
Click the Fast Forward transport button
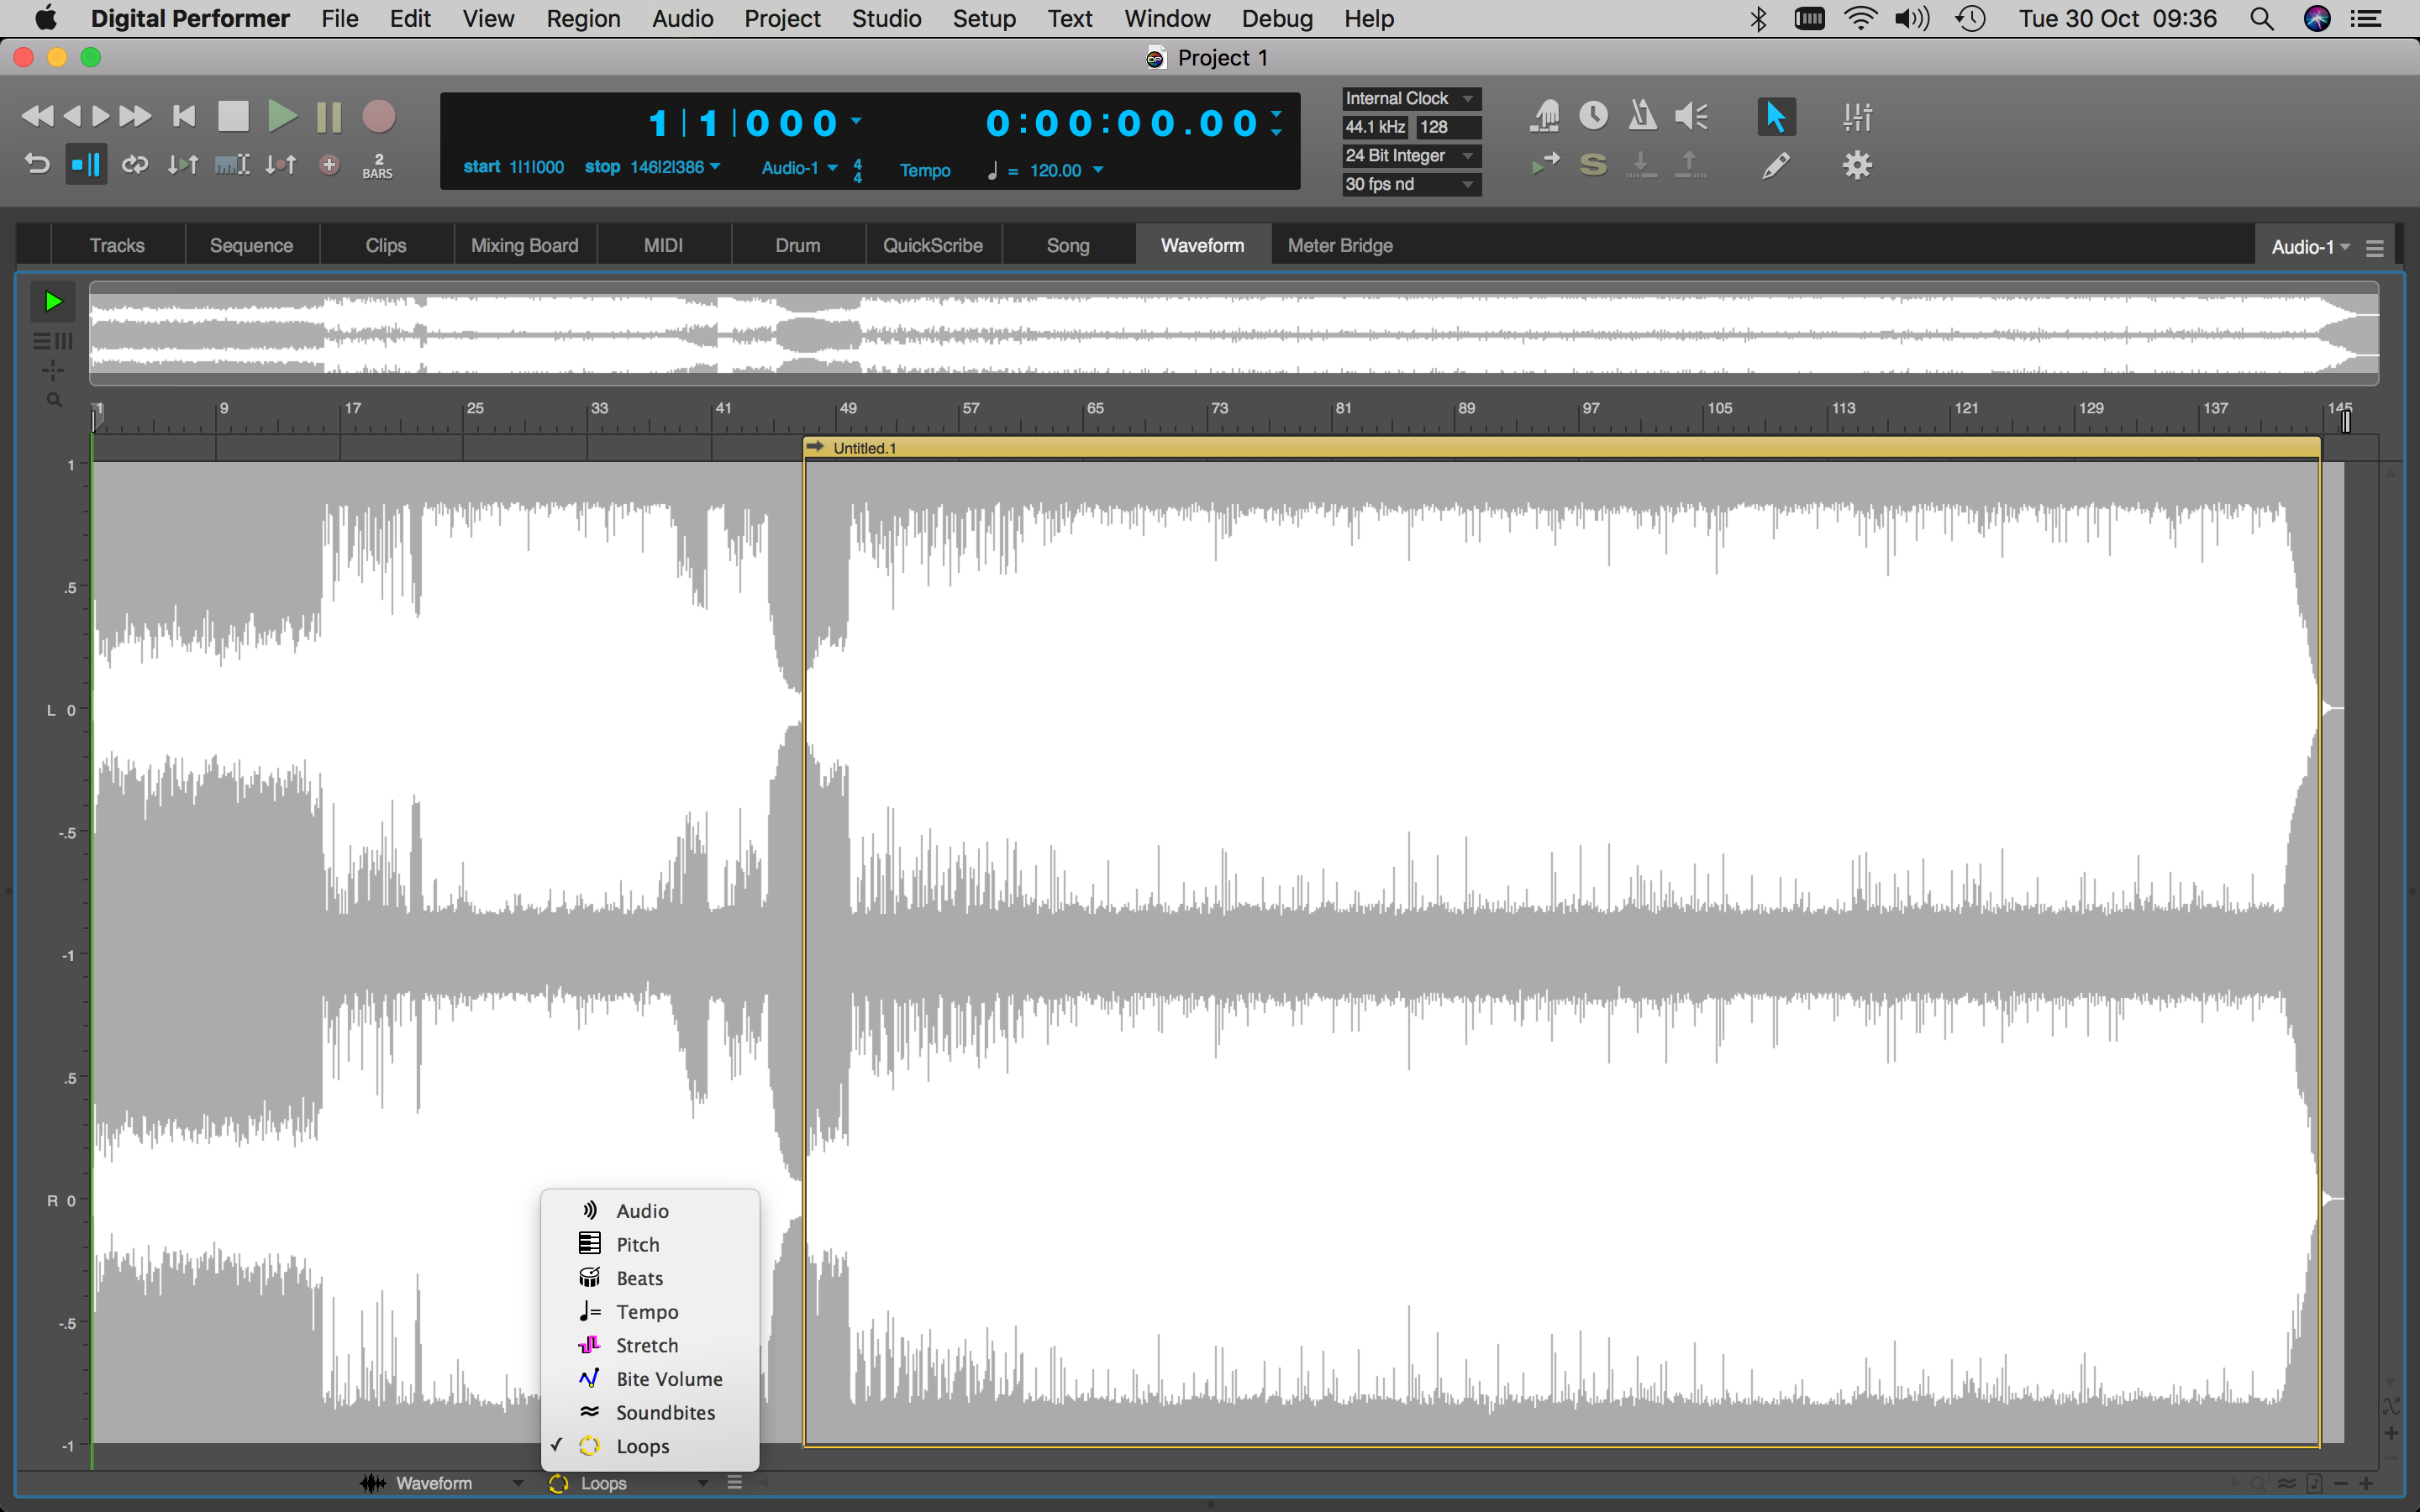135,117
